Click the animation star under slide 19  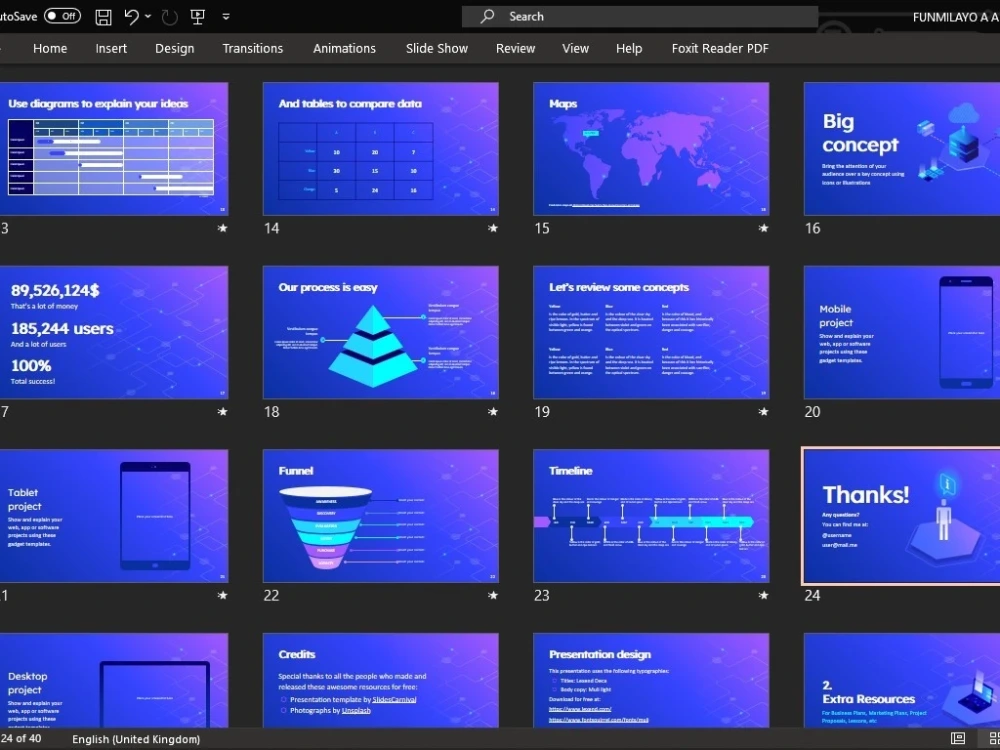tap(763, 411)
